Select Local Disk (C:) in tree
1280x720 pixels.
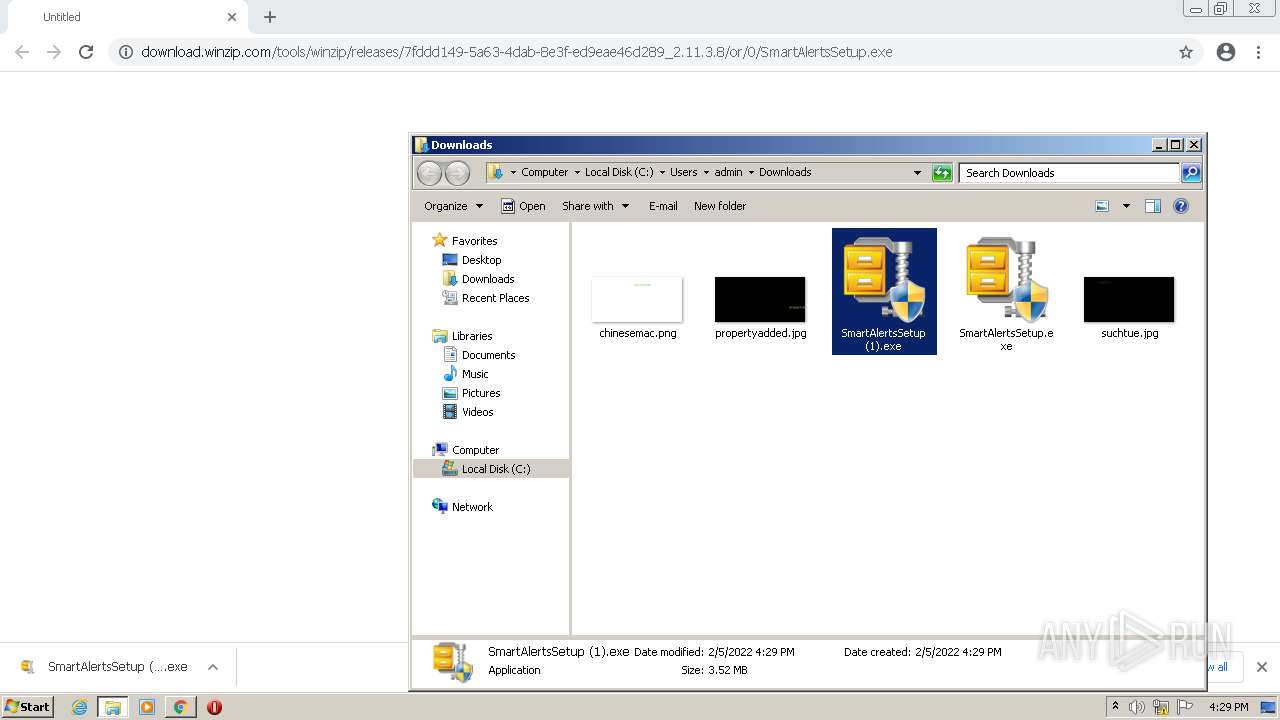(491, 469)
